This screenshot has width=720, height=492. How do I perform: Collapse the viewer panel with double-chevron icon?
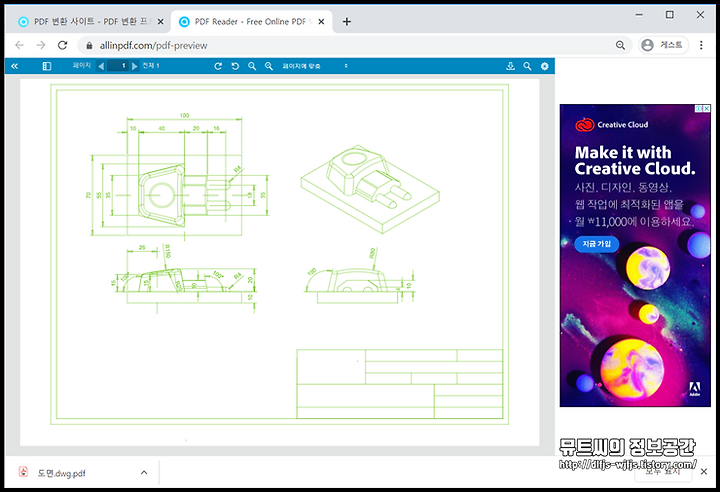15,66
